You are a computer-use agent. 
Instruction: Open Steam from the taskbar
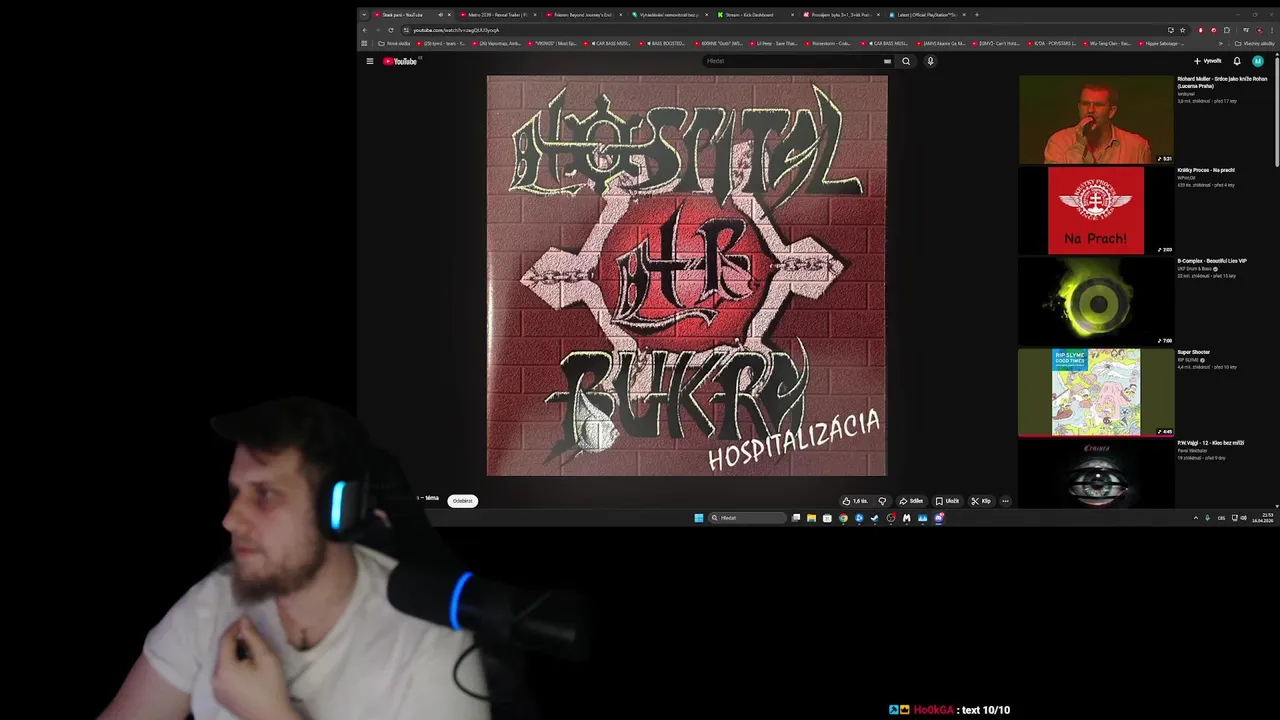[x=875, y=518]
